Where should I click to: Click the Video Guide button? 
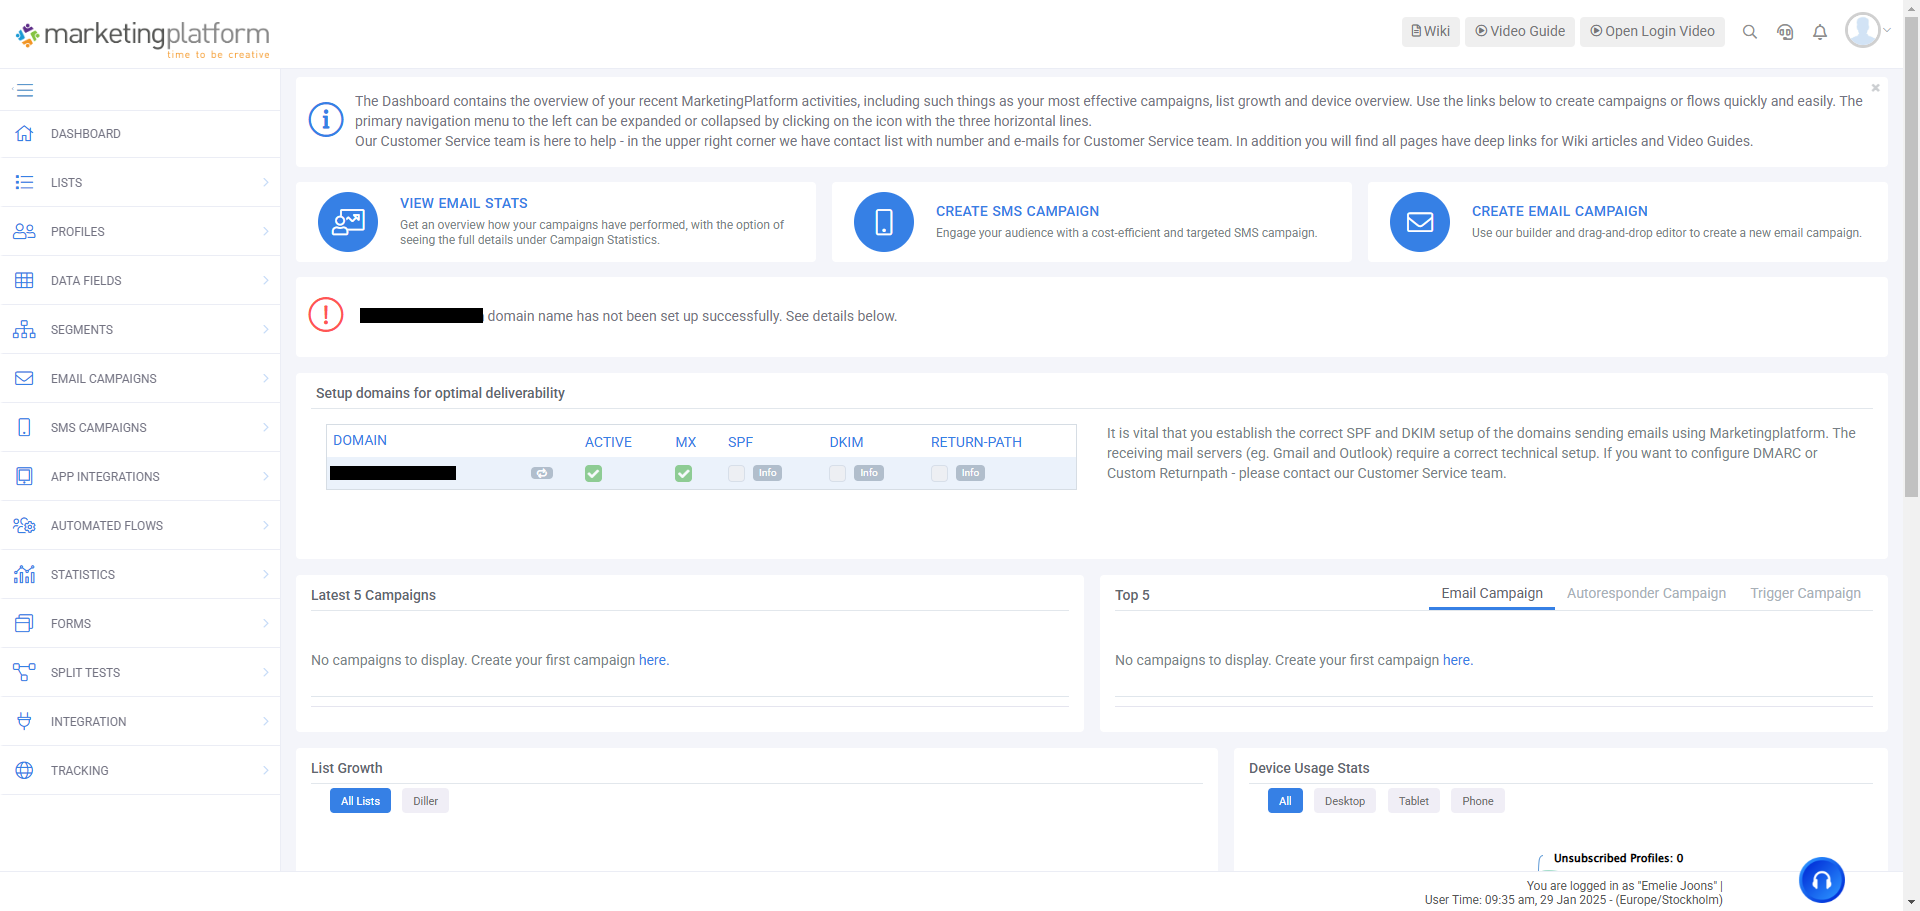coord(1519,32)
